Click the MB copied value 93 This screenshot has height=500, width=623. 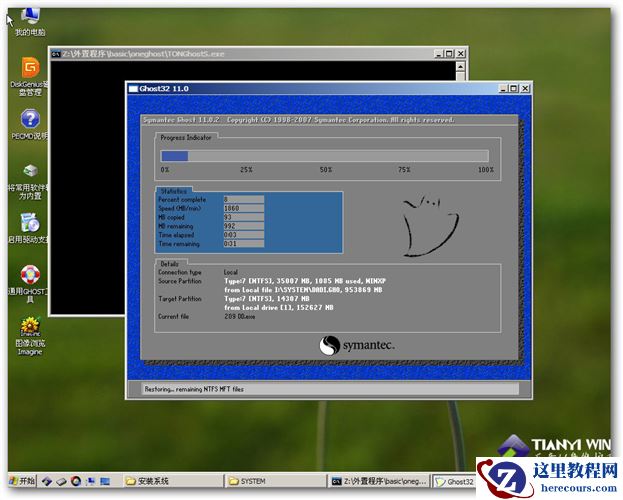click(x=243, y=217)
